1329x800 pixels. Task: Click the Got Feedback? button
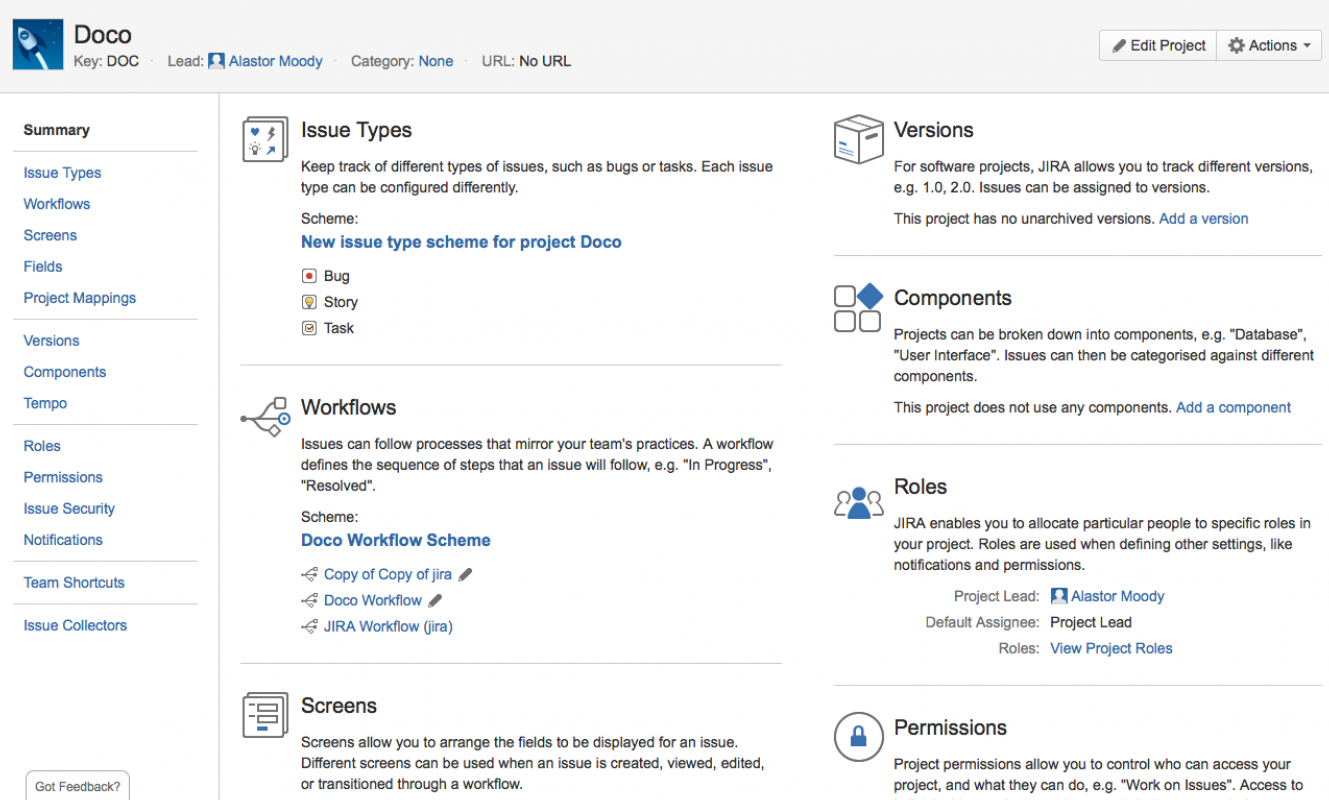[77, 786]
